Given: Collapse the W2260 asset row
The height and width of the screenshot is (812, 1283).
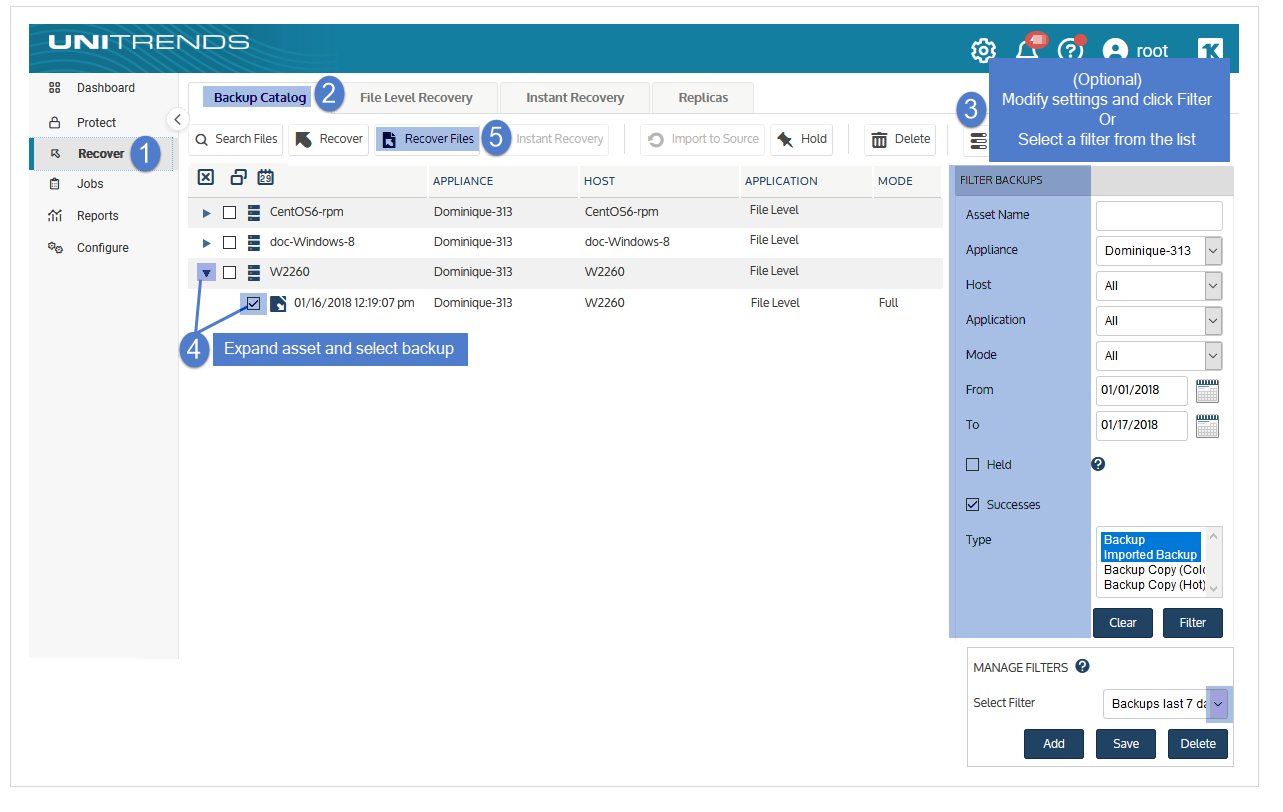Looking at the screenshot, I should pos(207,273).
